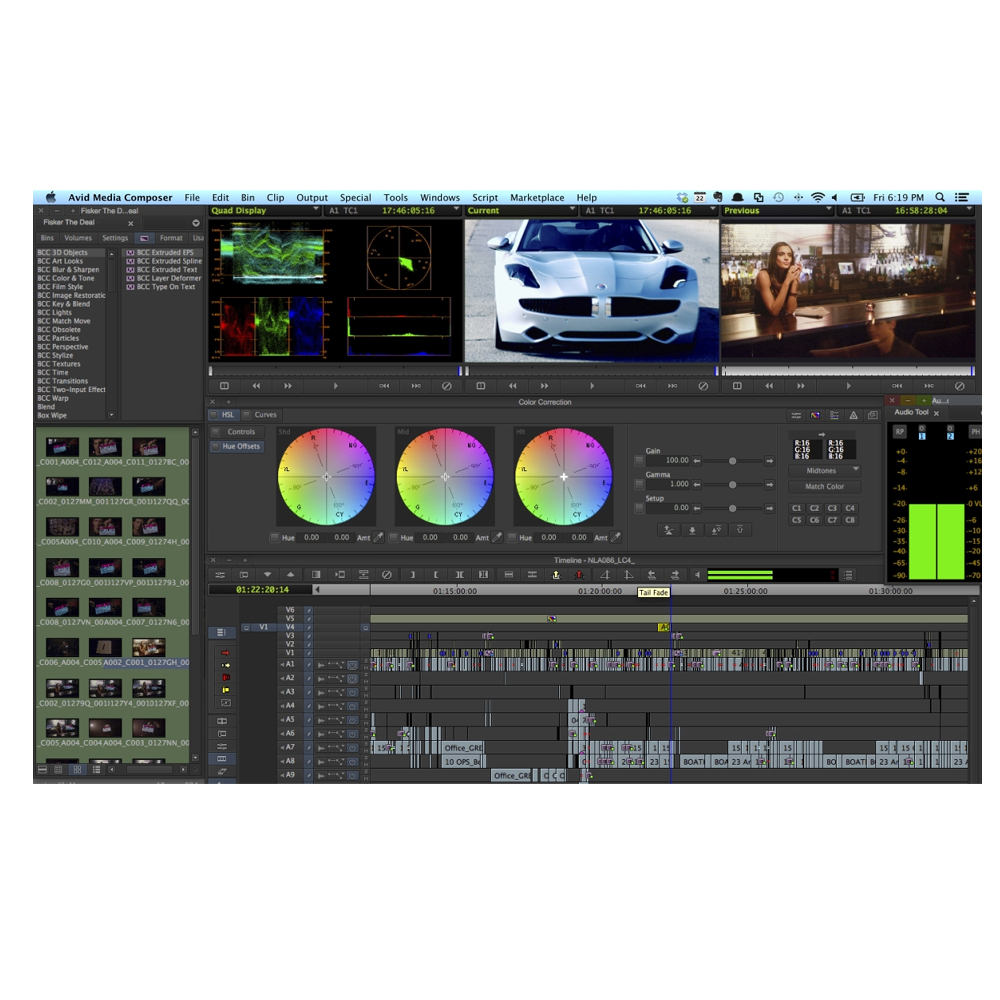This screenshot has width=1000, height=1000.
Task: Select the shadows hue eyedropper in Color Correction
Action: click(x=379, y=537)
